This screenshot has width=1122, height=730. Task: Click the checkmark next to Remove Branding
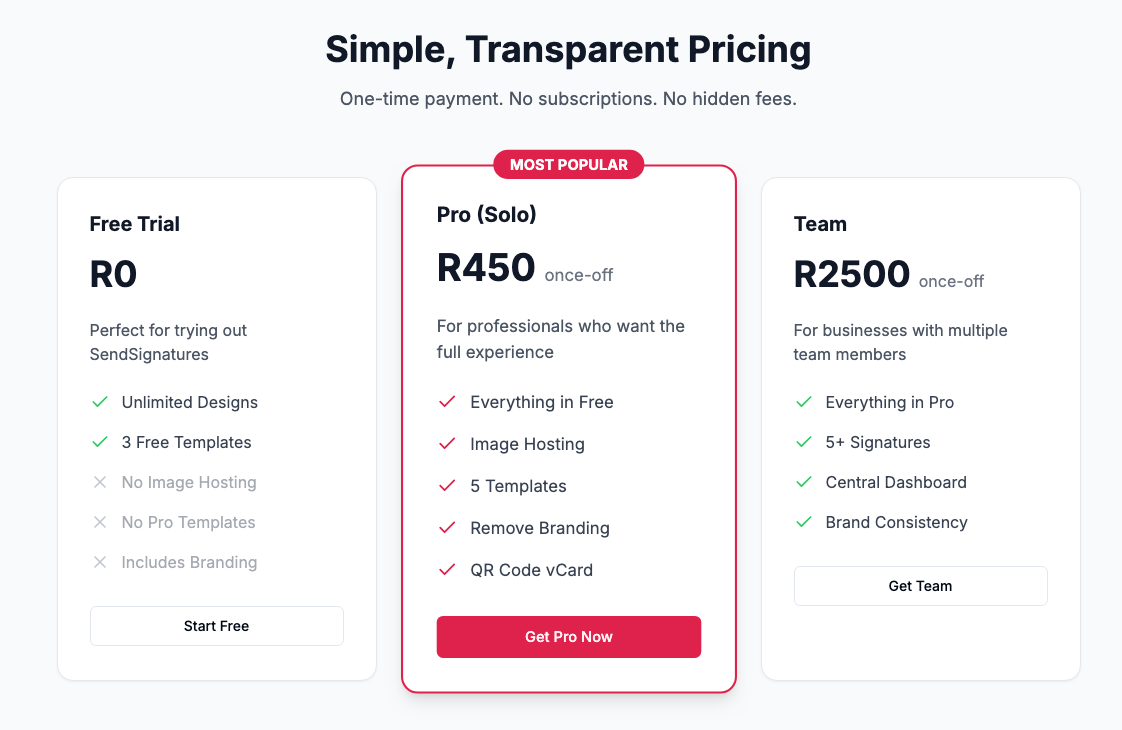click(x=446, y=528)
